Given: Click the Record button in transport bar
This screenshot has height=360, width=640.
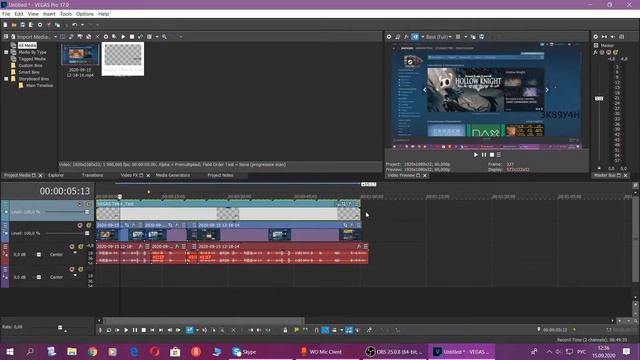Looking at the screenshot, I should click(100, 330).
